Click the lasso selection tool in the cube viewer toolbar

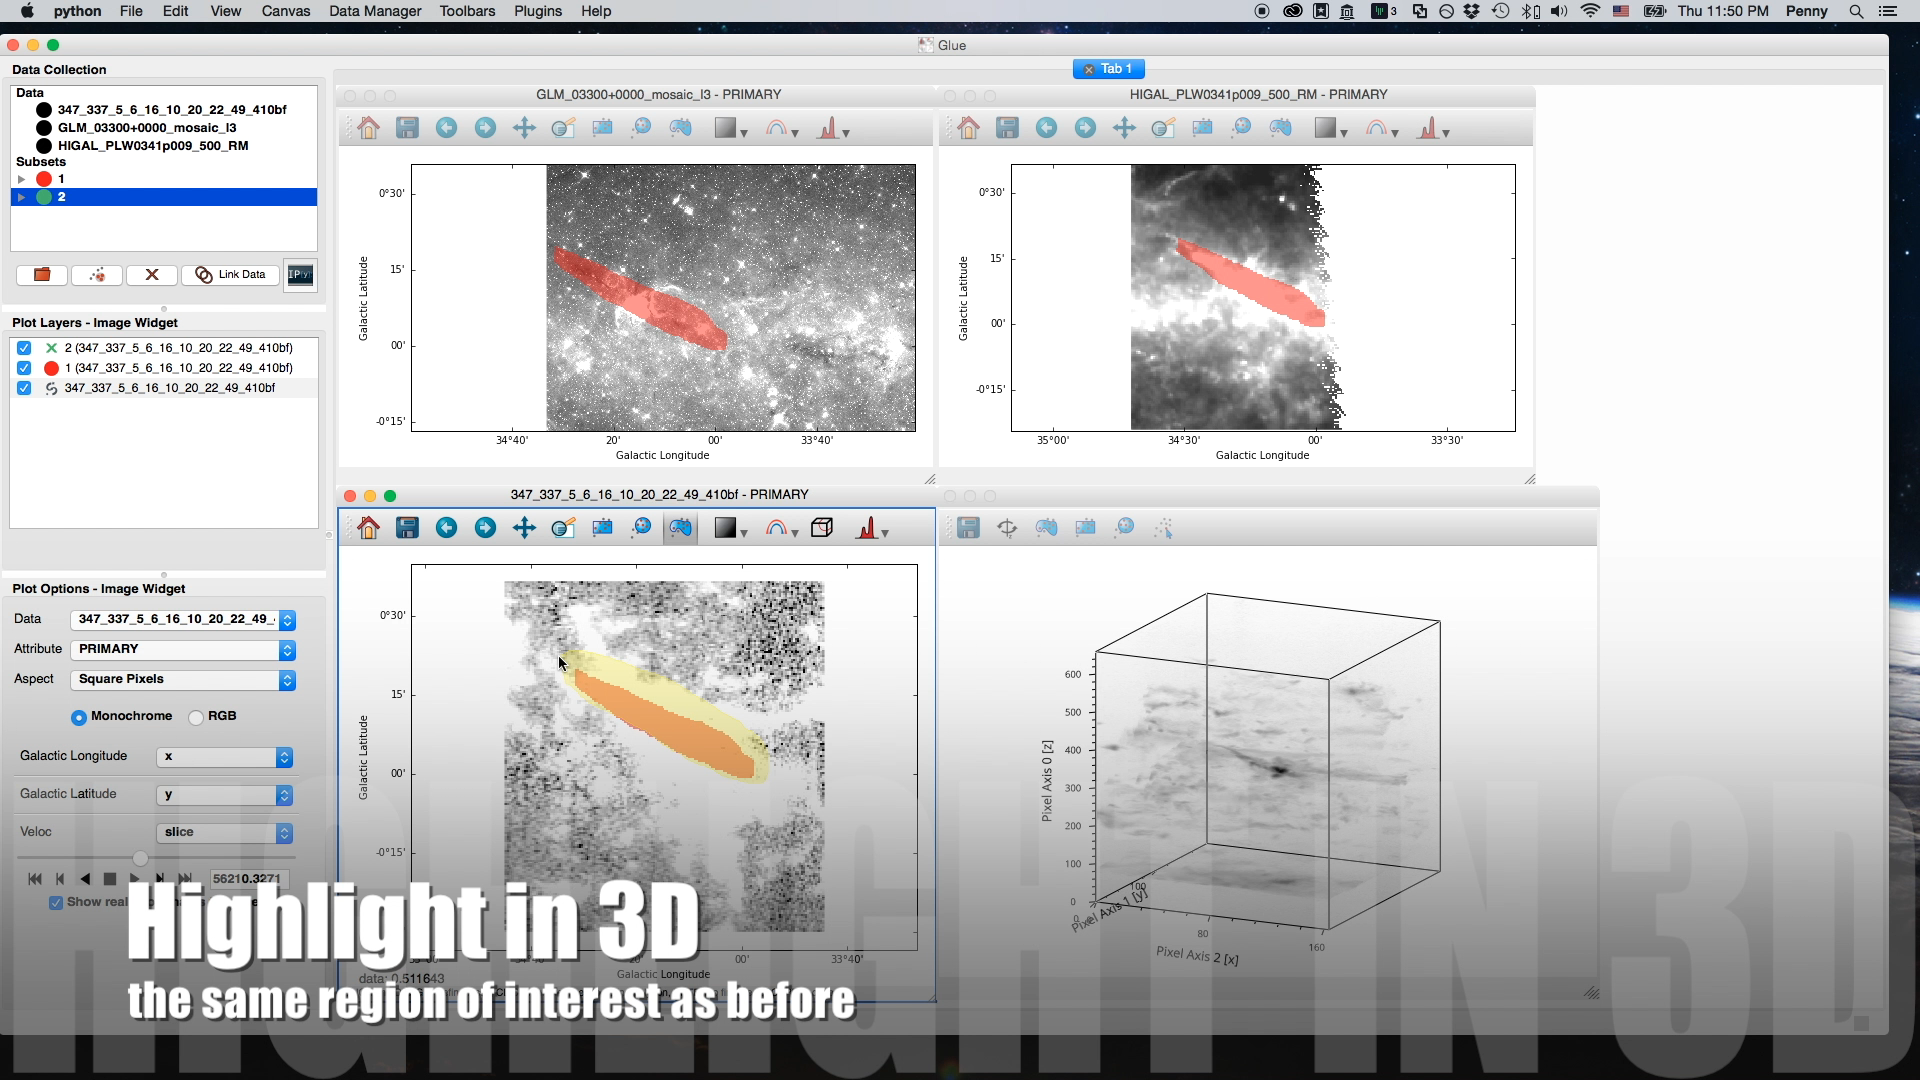coord(680,528)
